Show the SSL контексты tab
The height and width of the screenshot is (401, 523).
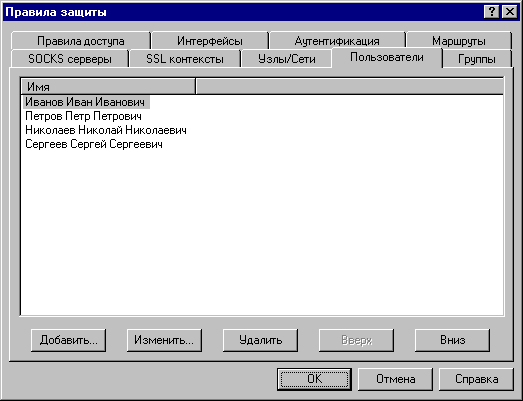point(185,59)
